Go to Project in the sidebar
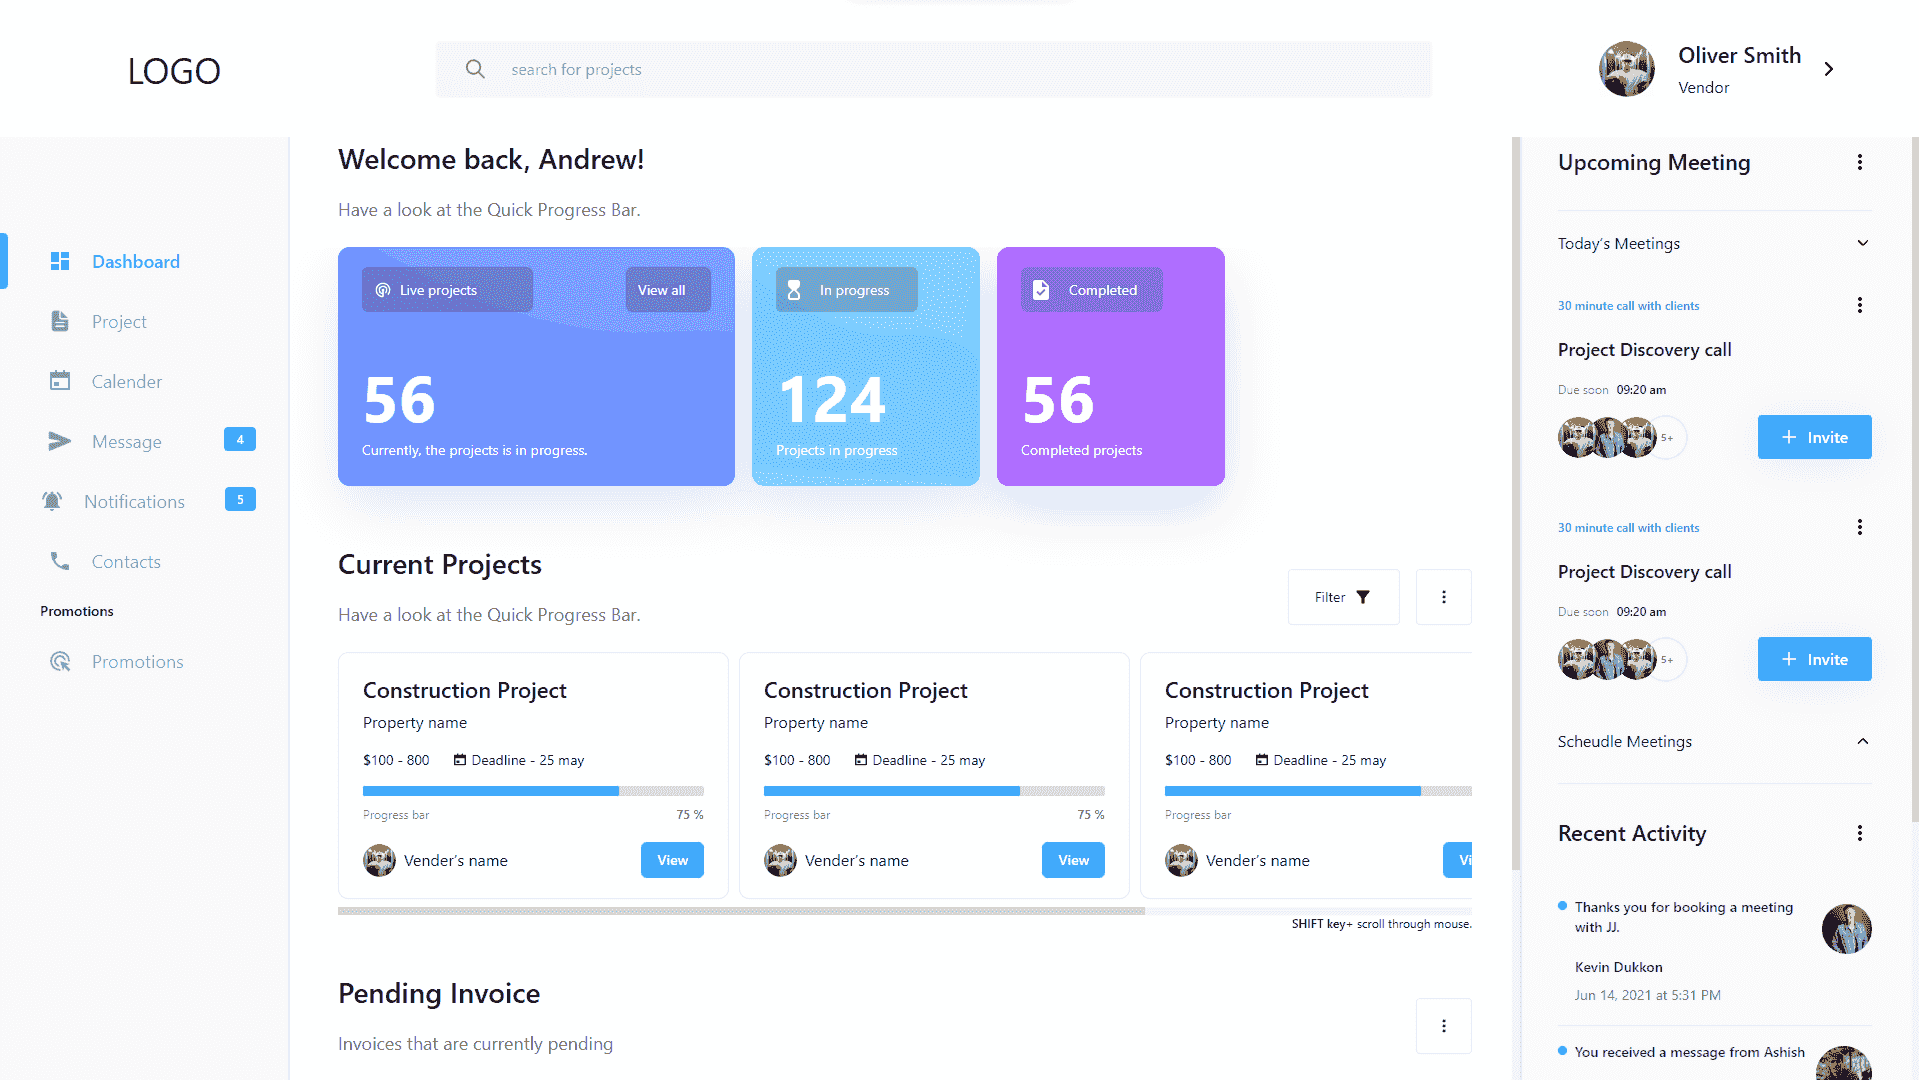 119,321
